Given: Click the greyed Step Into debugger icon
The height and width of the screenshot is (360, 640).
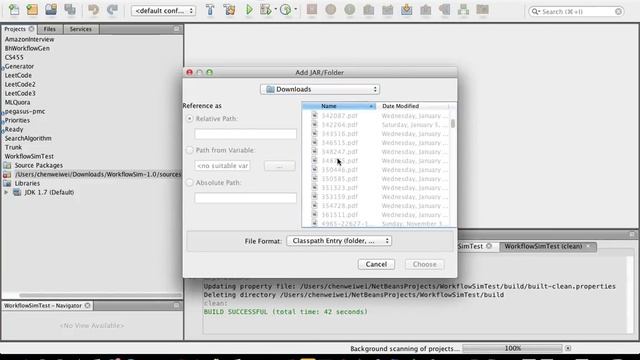Looking at the screenshot, I should pyautogui.click(x=387, y=9).
